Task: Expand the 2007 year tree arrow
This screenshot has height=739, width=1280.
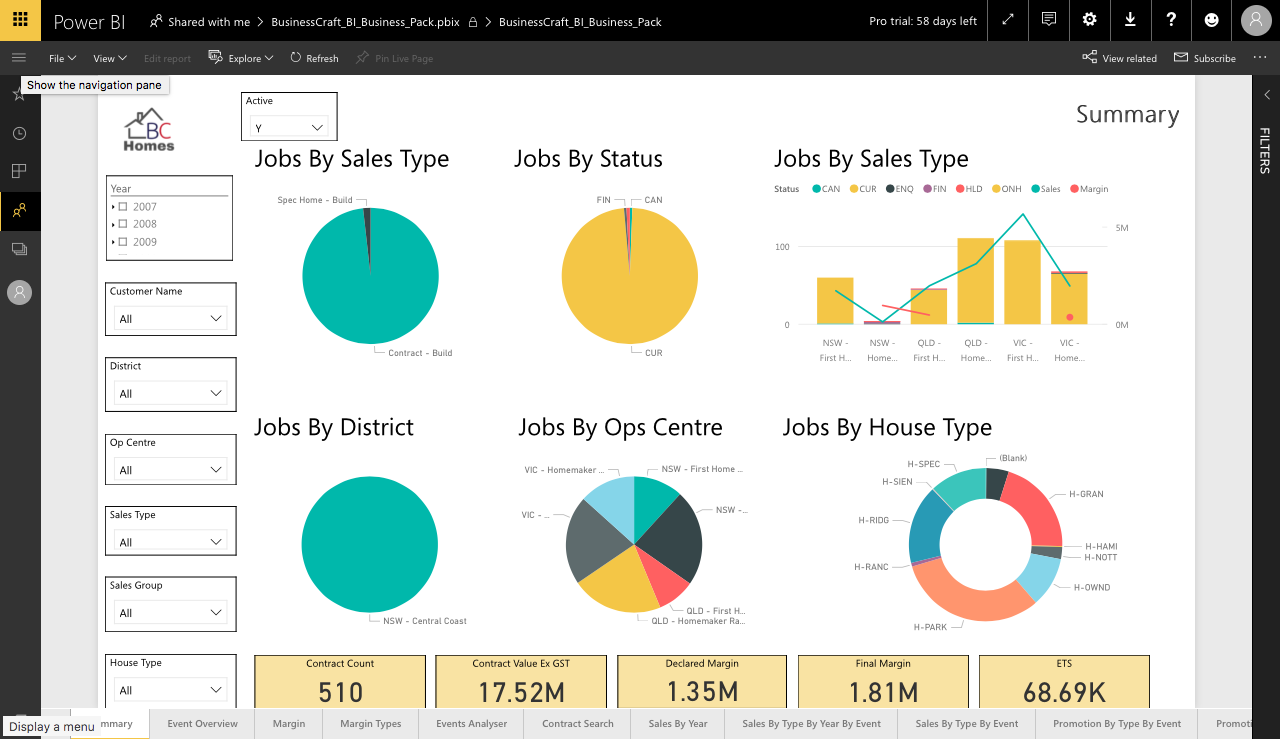Action: 113,207
